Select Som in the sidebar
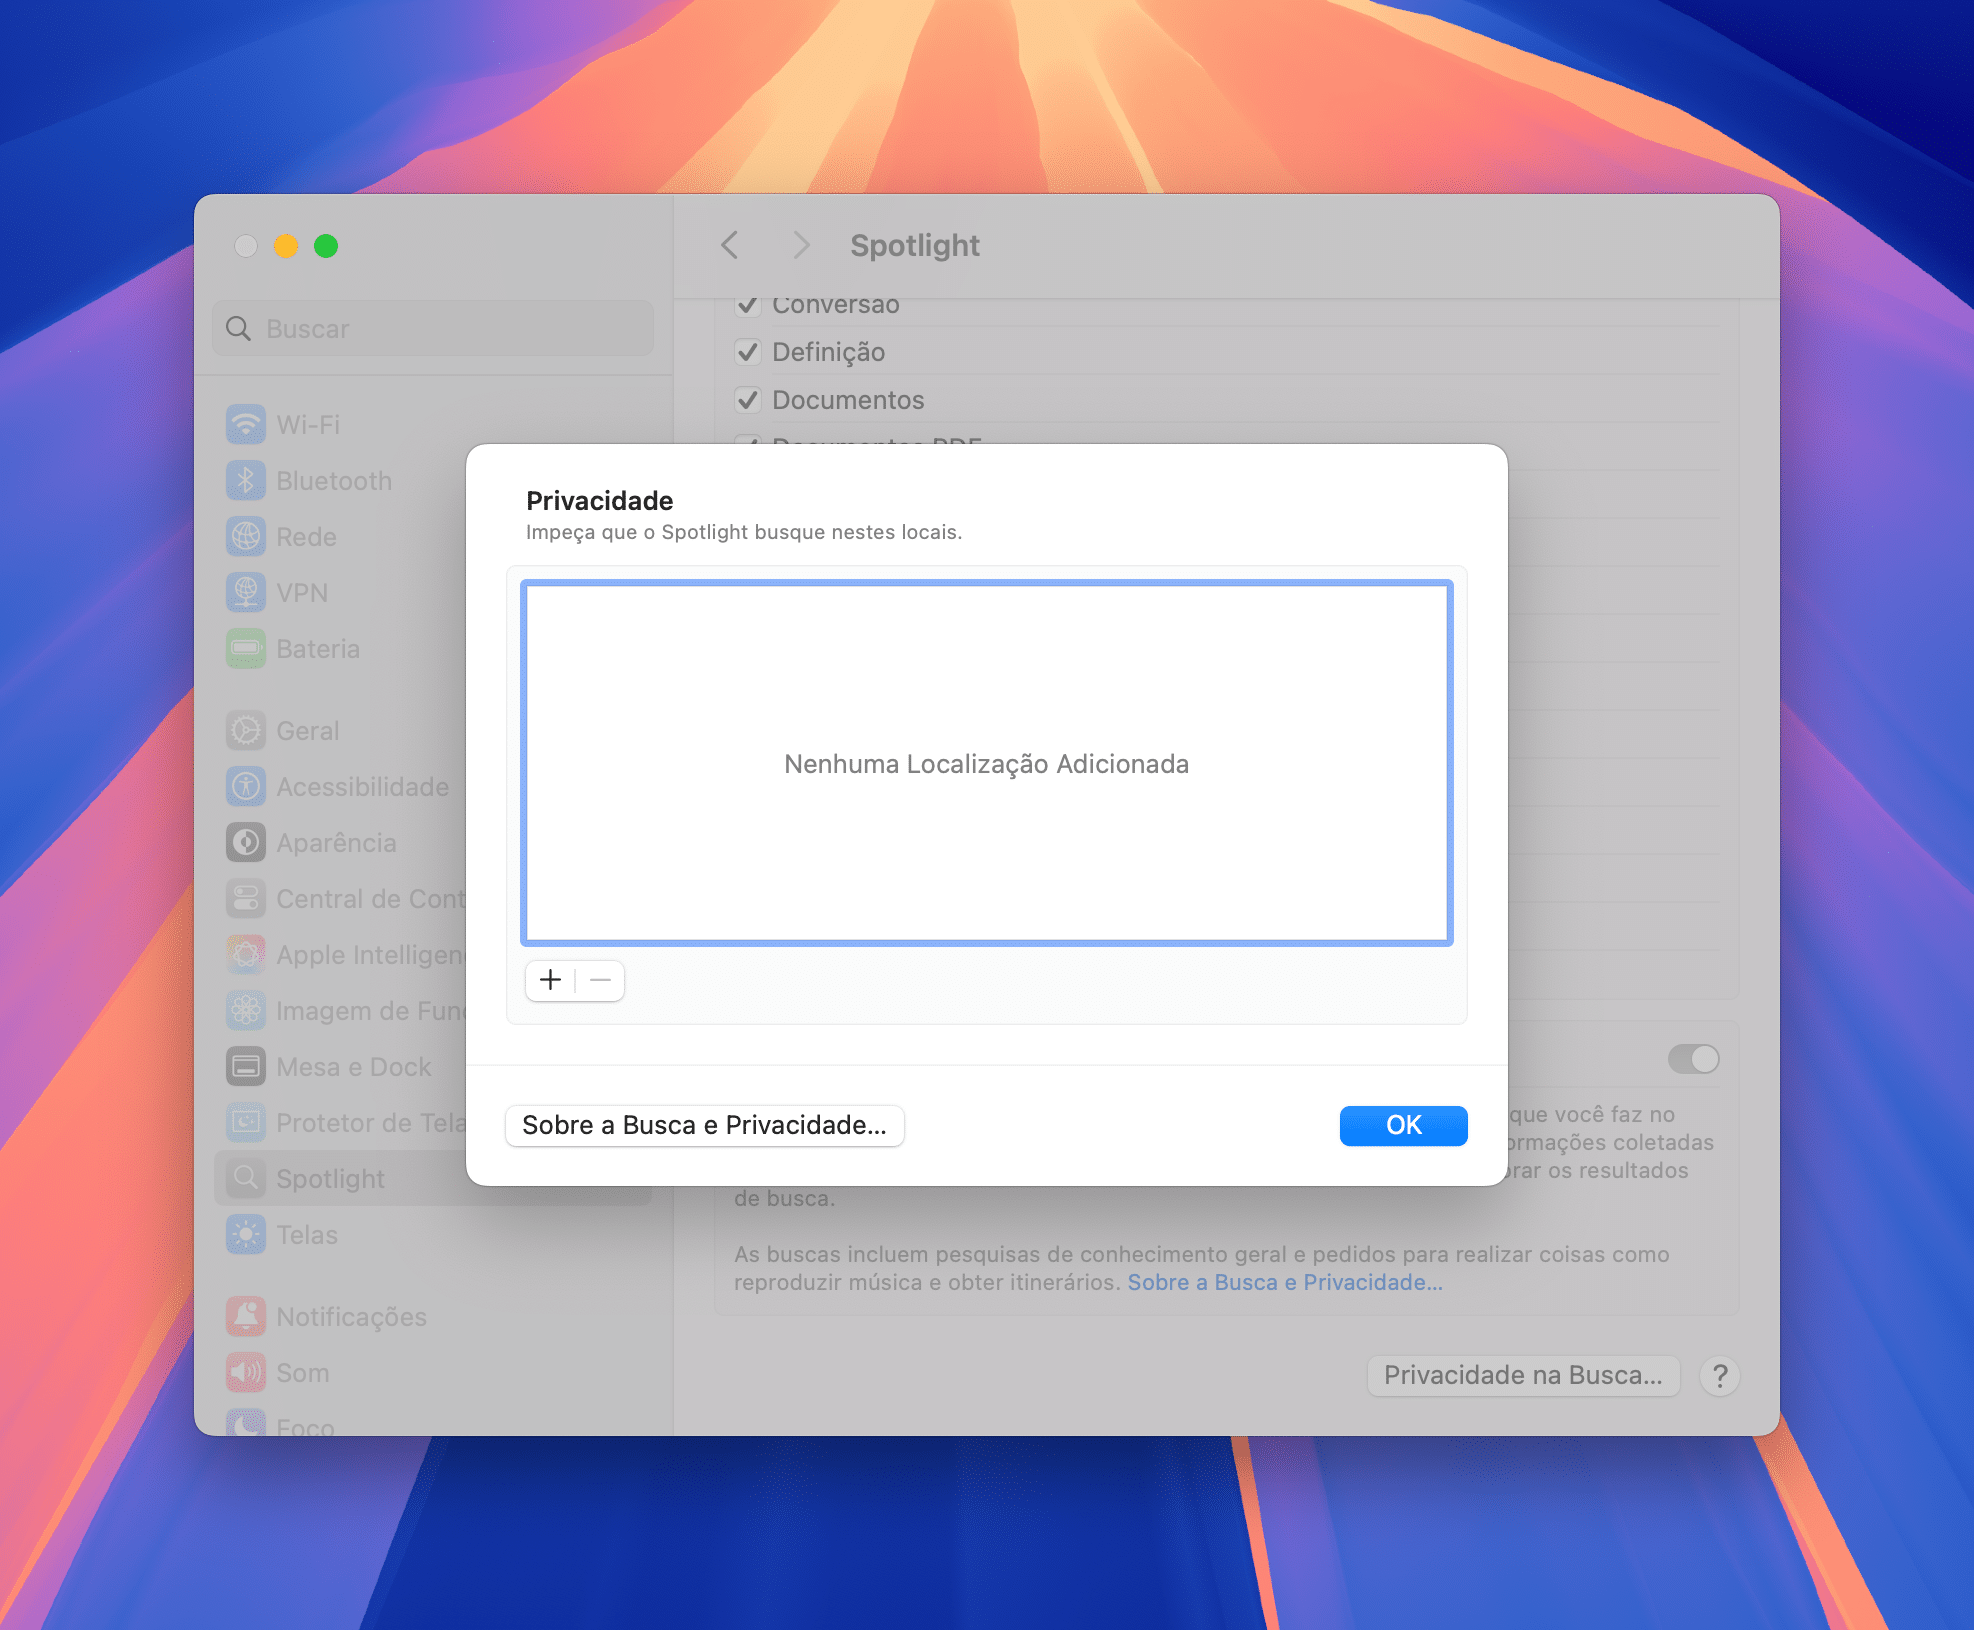 (432, 1372)
